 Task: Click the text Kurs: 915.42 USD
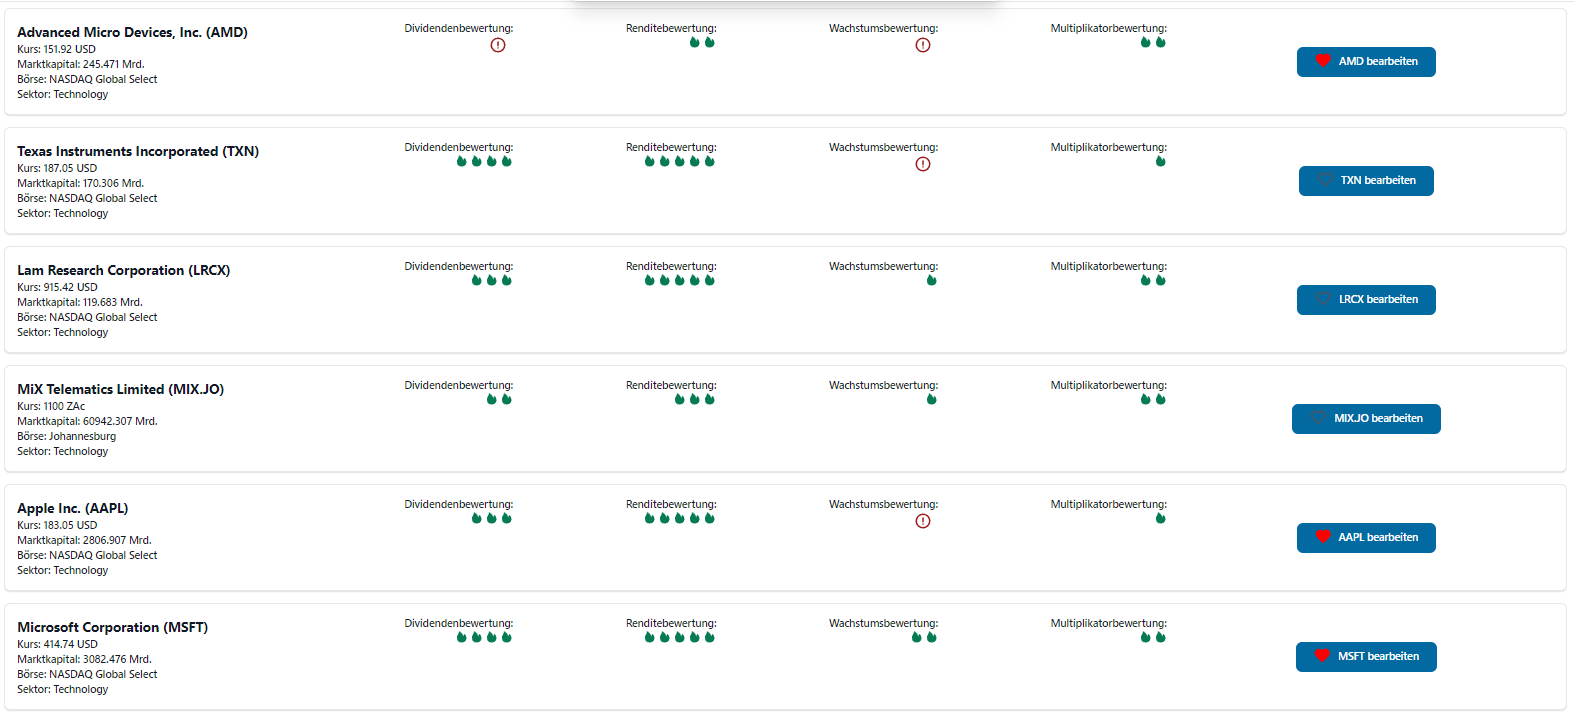coord(57,287)
